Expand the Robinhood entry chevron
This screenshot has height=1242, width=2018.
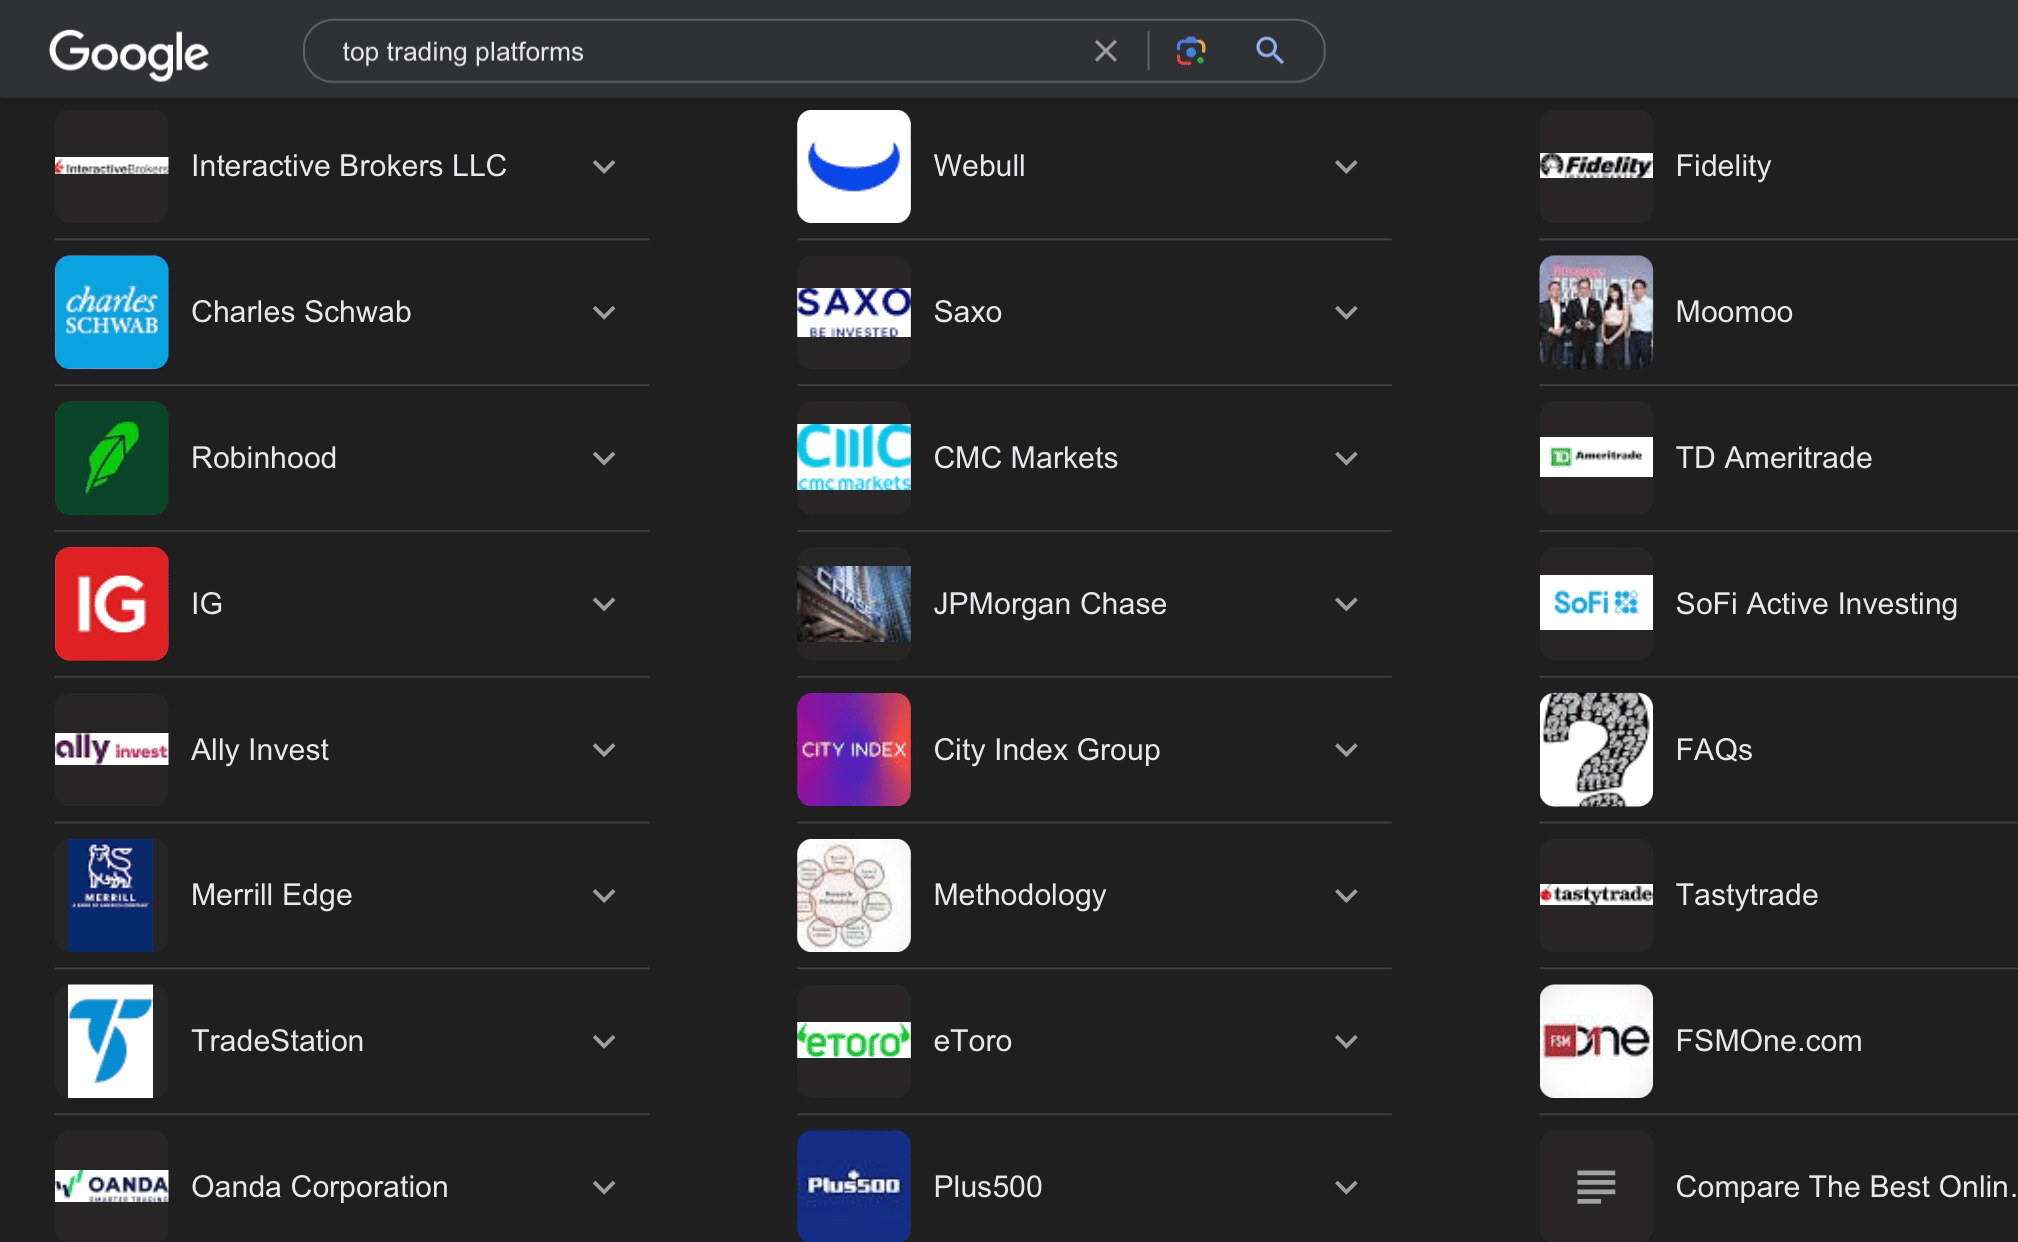tap(604, 459)
